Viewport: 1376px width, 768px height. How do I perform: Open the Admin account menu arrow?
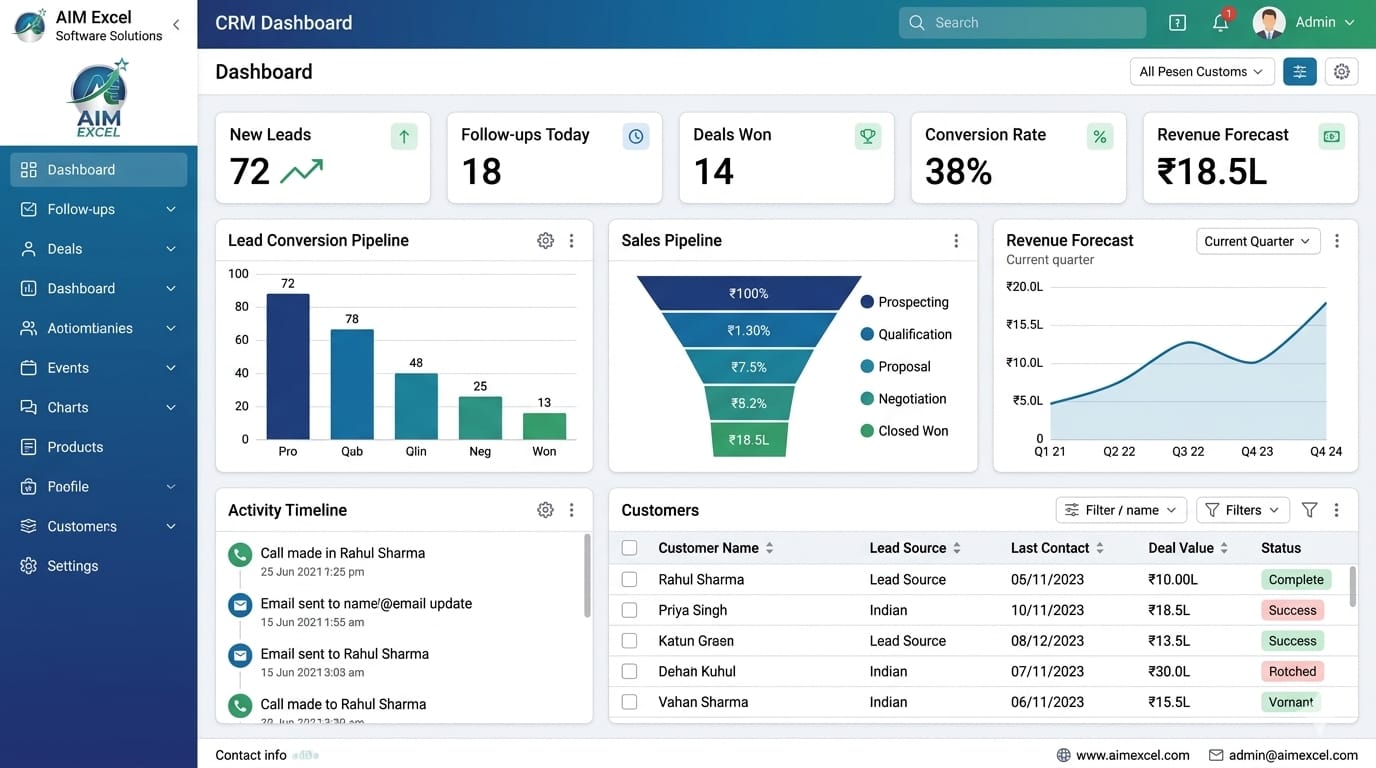point(1349,22)
